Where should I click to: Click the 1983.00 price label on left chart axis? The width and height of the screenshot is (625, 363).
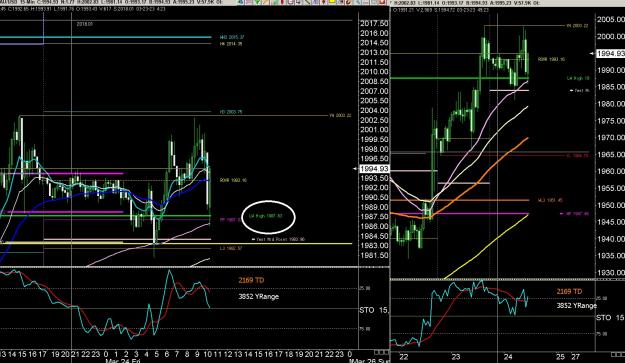[374, 245]
